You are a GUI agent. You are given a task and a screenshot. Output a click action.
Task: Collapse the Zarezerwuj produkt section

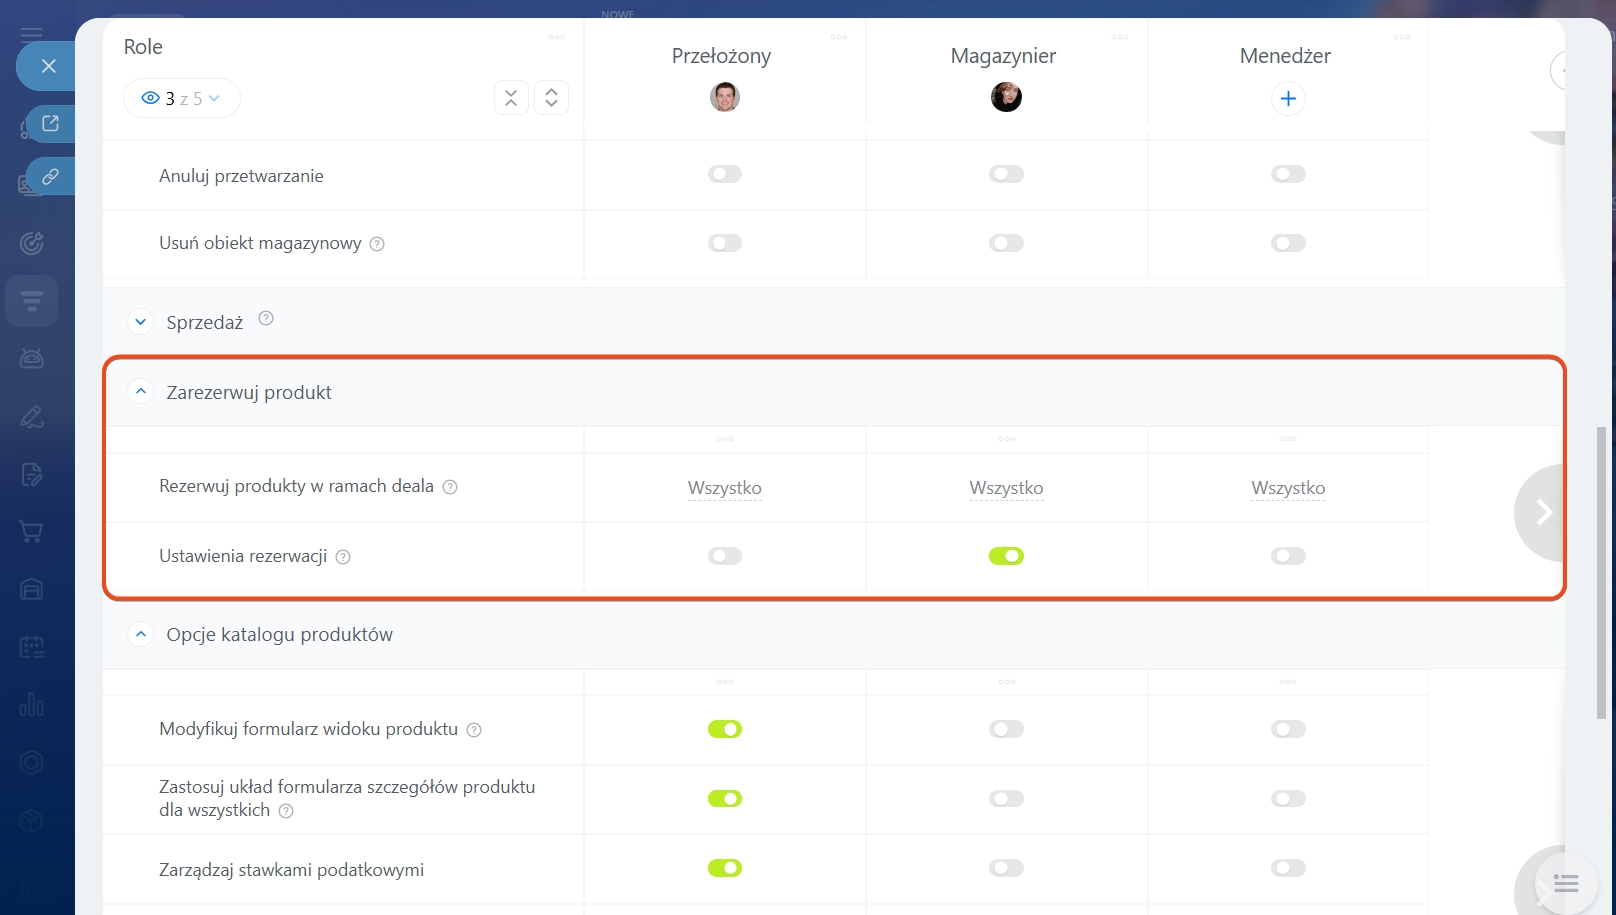[x=141, y=392]
